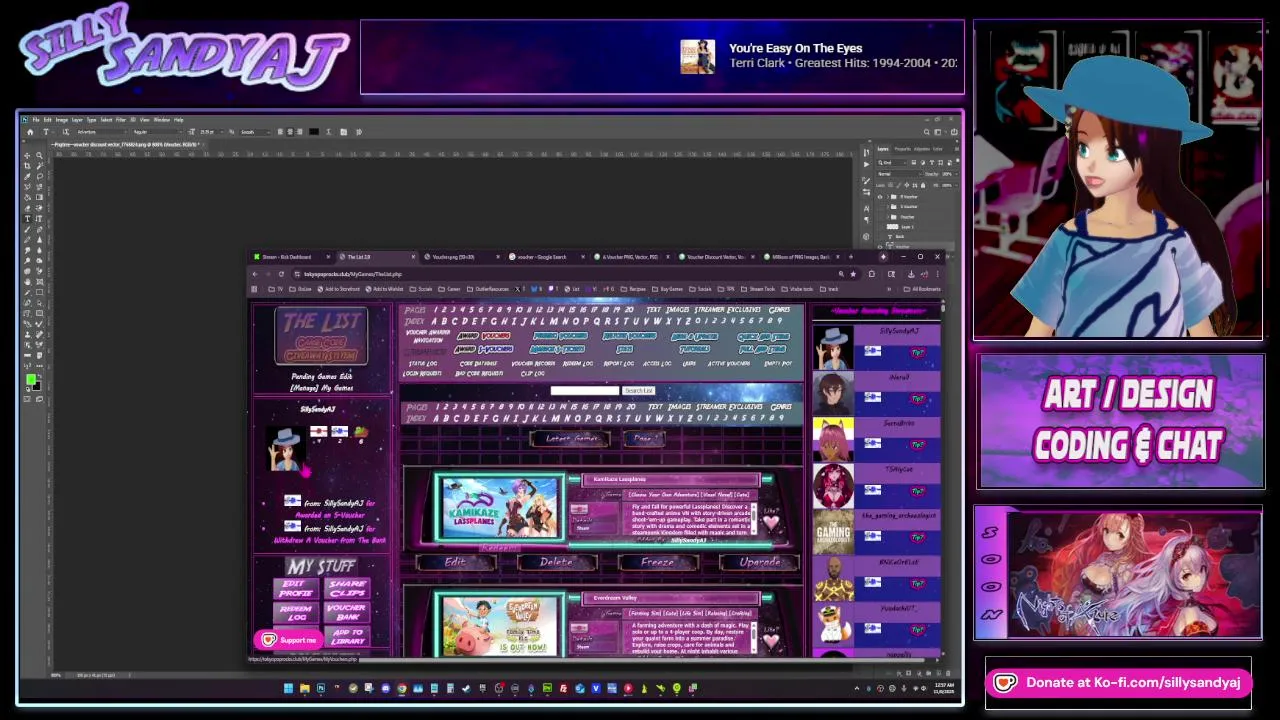Open browser downloads icon
Image resolution: width=1280 pixels, height=720 pixels.
911,274
